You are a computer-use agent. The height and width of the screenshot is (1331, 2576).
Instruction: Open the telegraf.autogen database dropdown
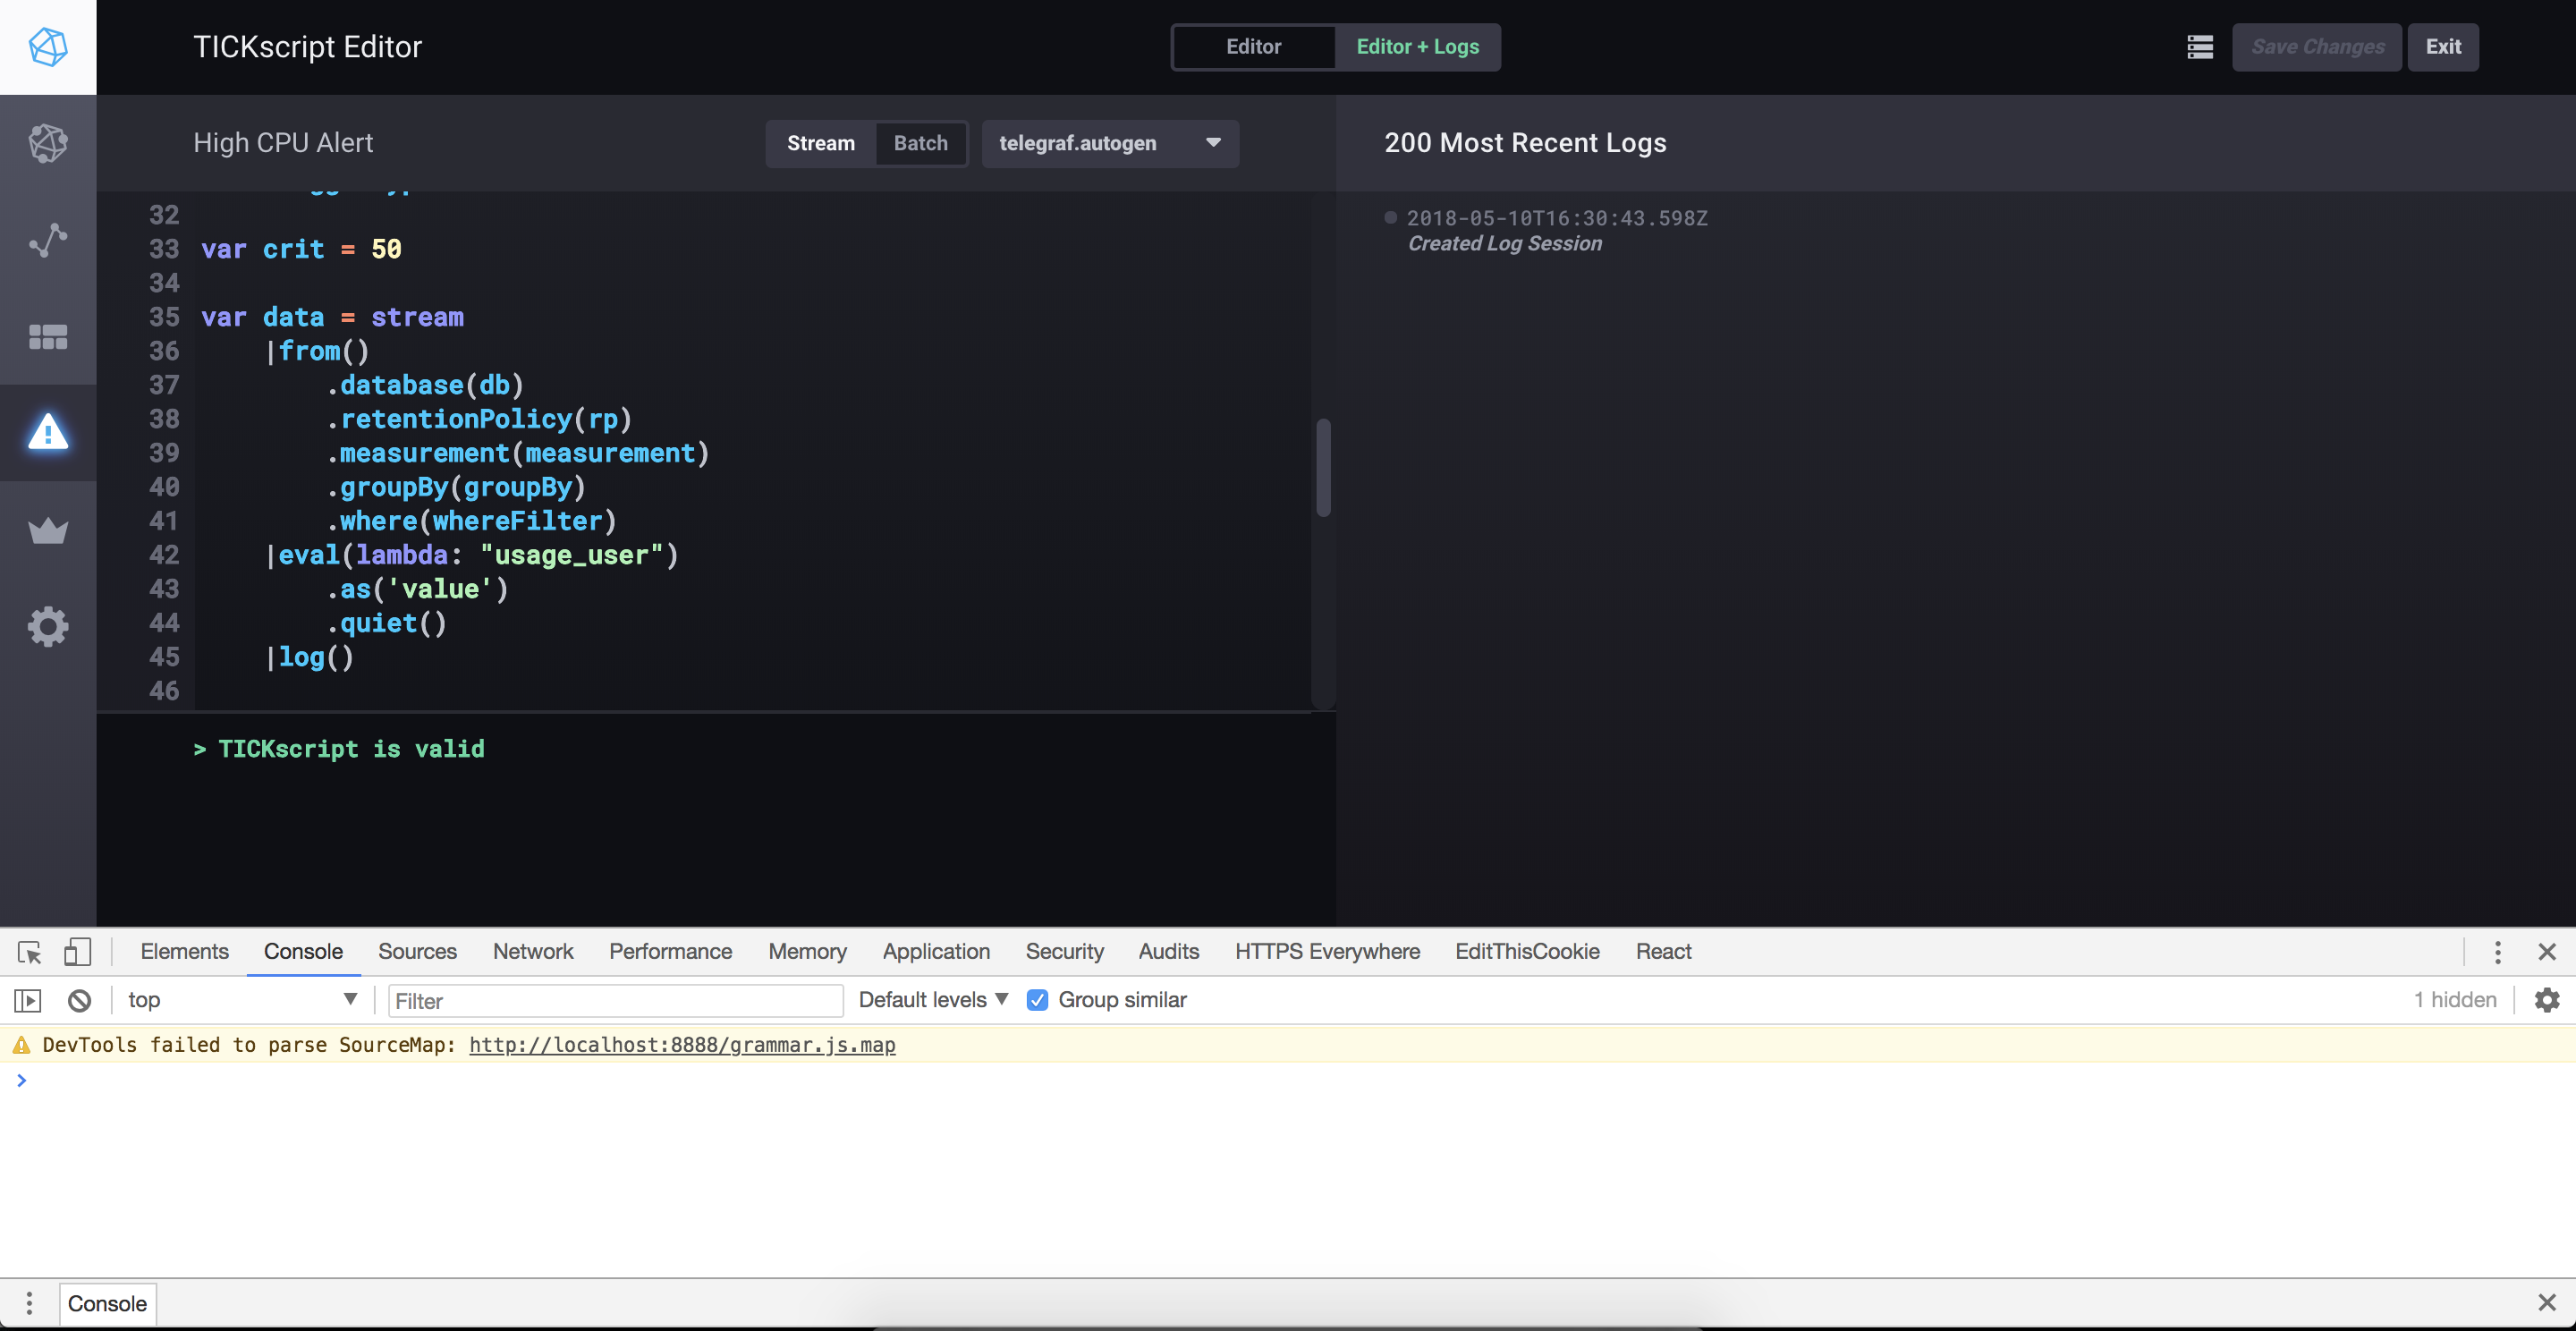click(1110, 143)
